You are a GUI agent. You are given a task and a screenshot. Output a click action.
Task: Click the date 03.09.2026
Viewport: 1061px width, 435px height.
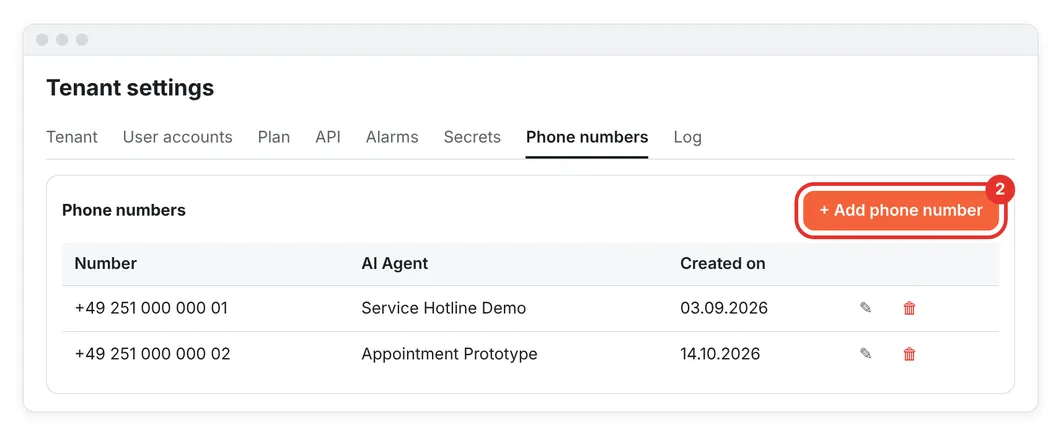coord(723,308)
